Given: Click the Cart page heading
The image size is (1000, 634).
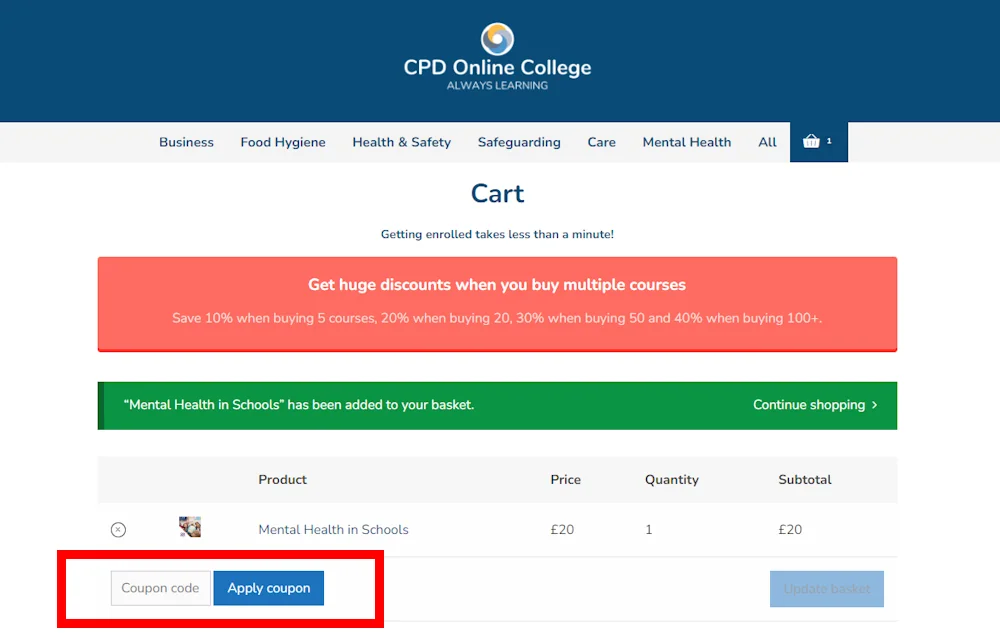Looking at the screenshot, I should [497, 193].
